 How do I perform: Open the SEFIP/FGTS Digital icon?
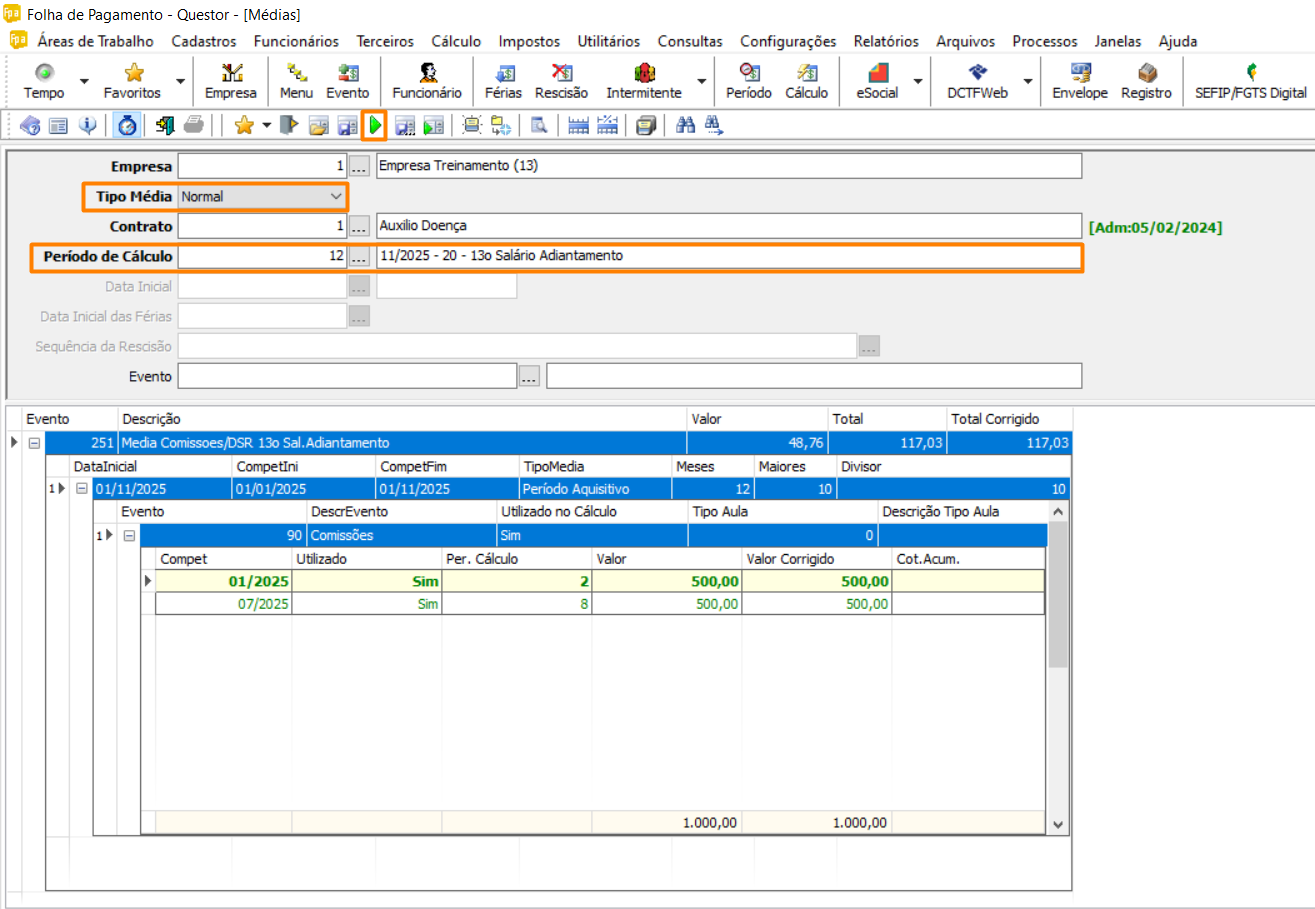pyautogui.click(x=1250, y=81)
